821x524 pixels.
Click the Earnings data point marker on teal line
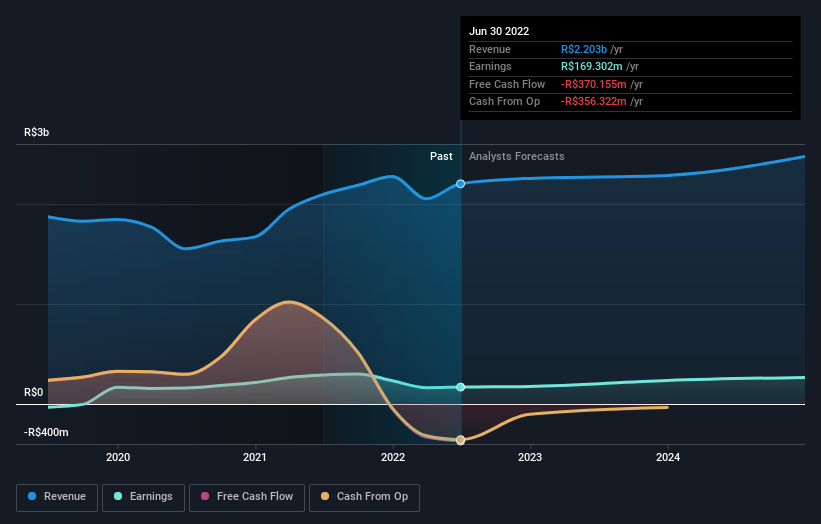coord(460,387)
